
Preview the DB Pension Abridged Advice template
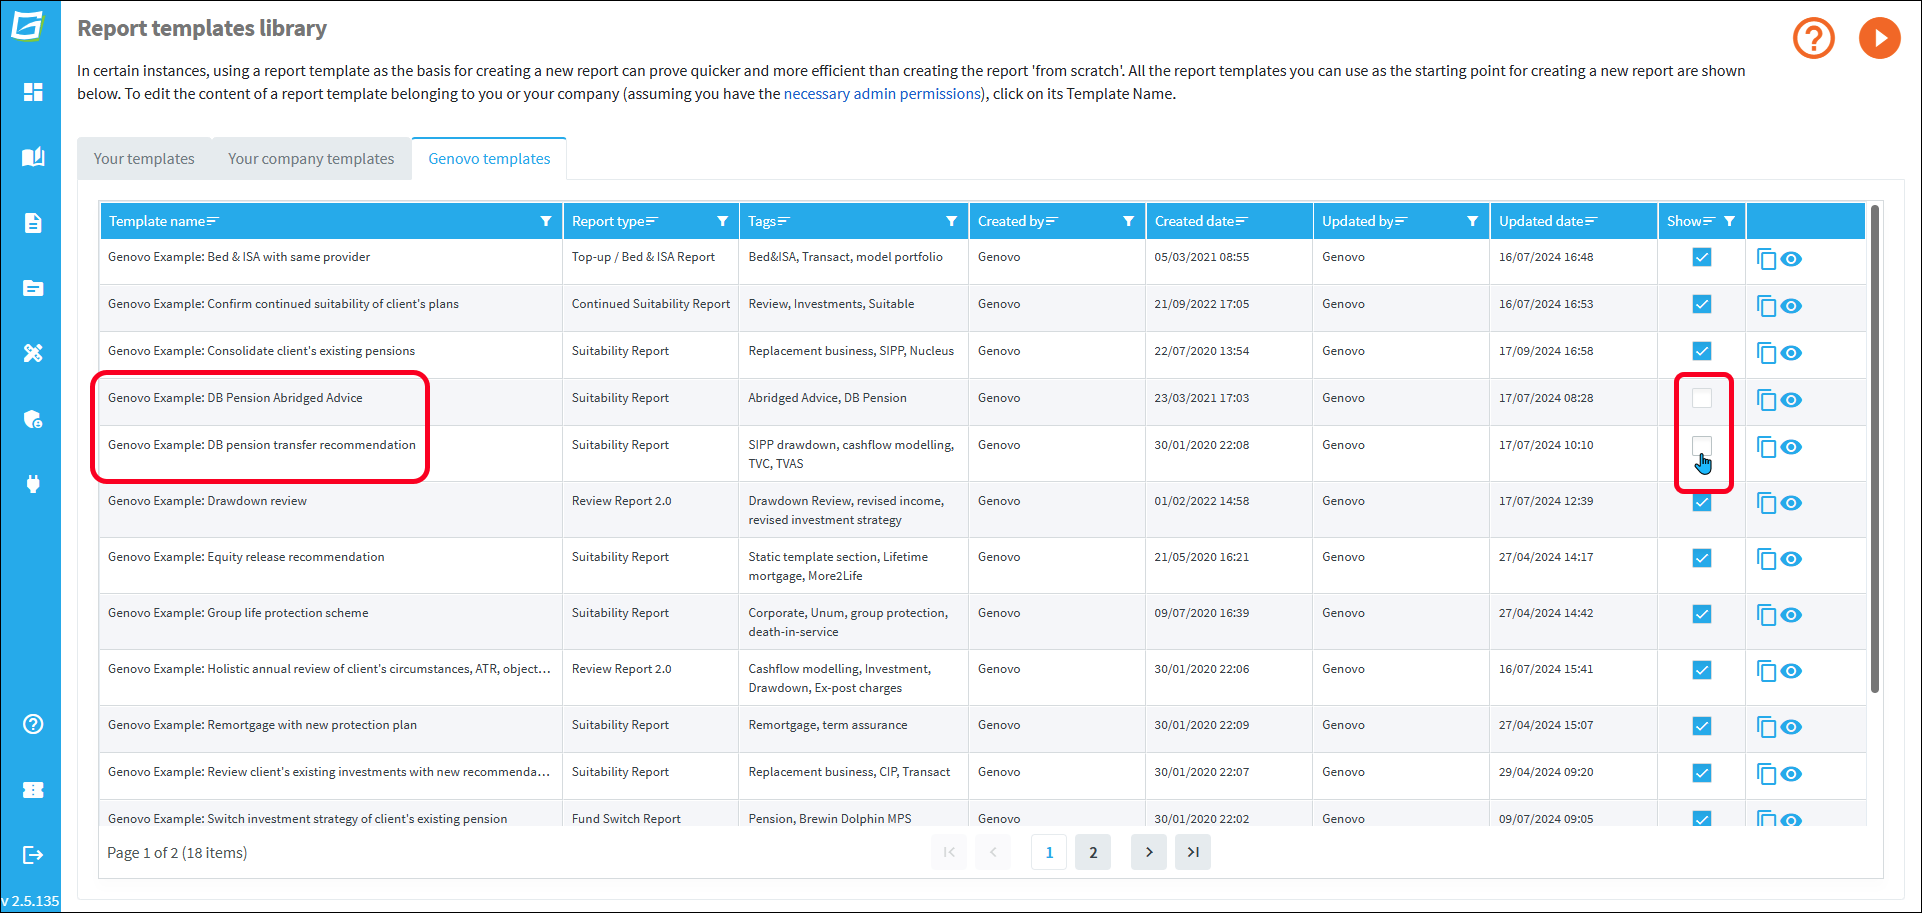point(1791,400)
